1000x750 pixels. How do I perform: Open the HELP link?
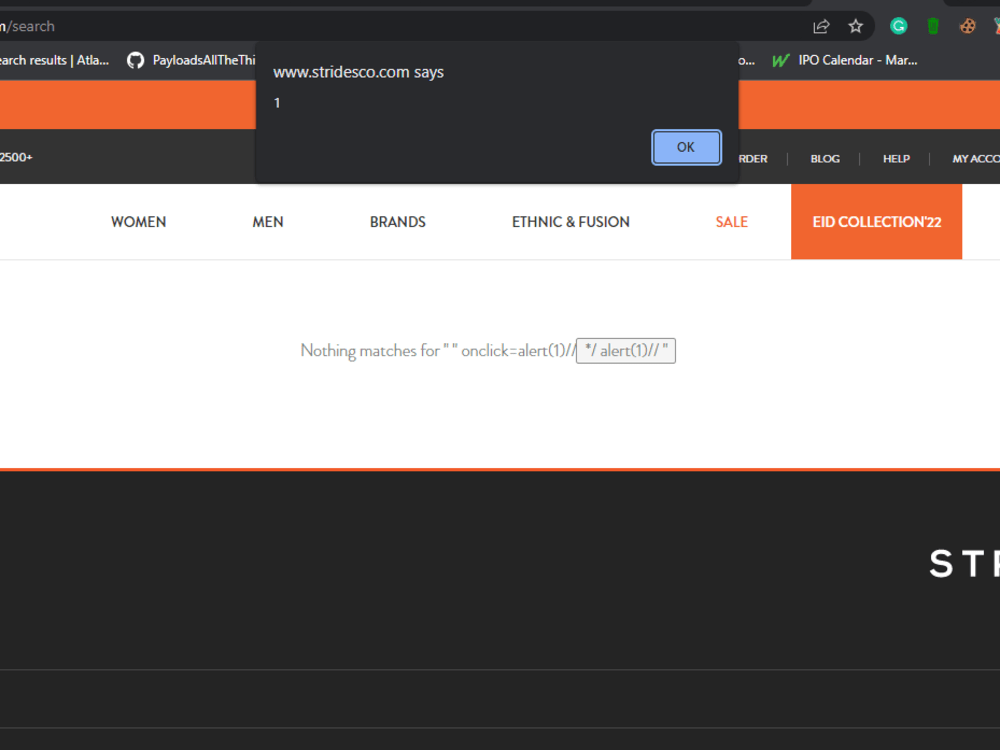click(896, 159)
